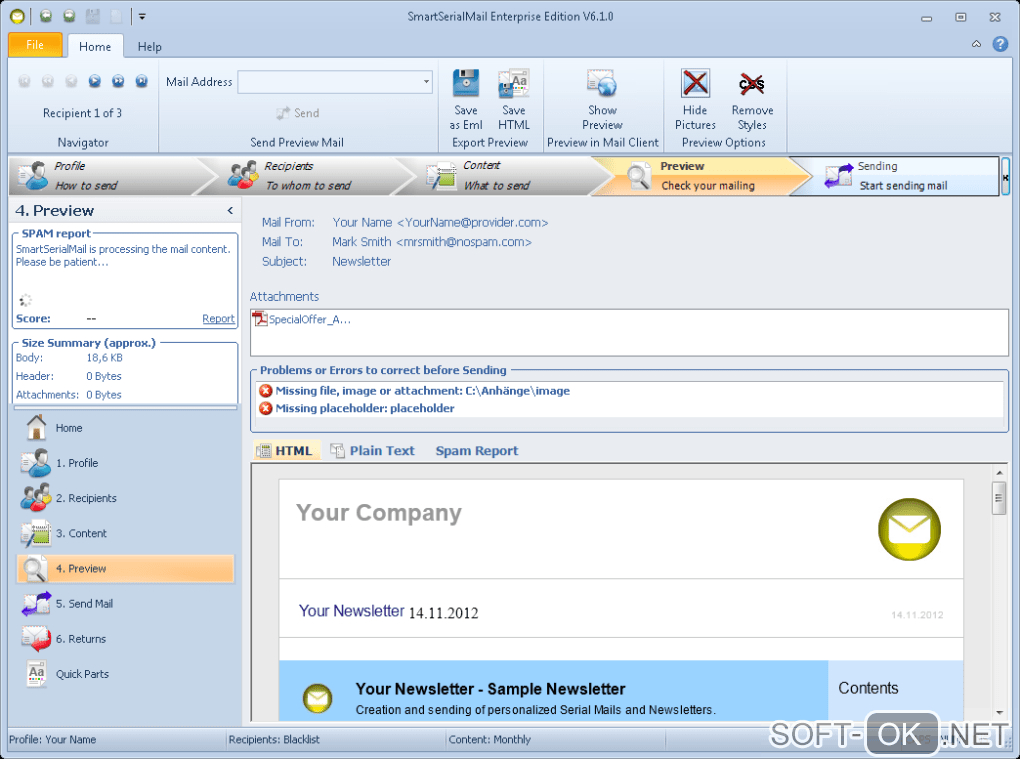
Task: Click the Your Company heading in preview
Action: point(379,513)
